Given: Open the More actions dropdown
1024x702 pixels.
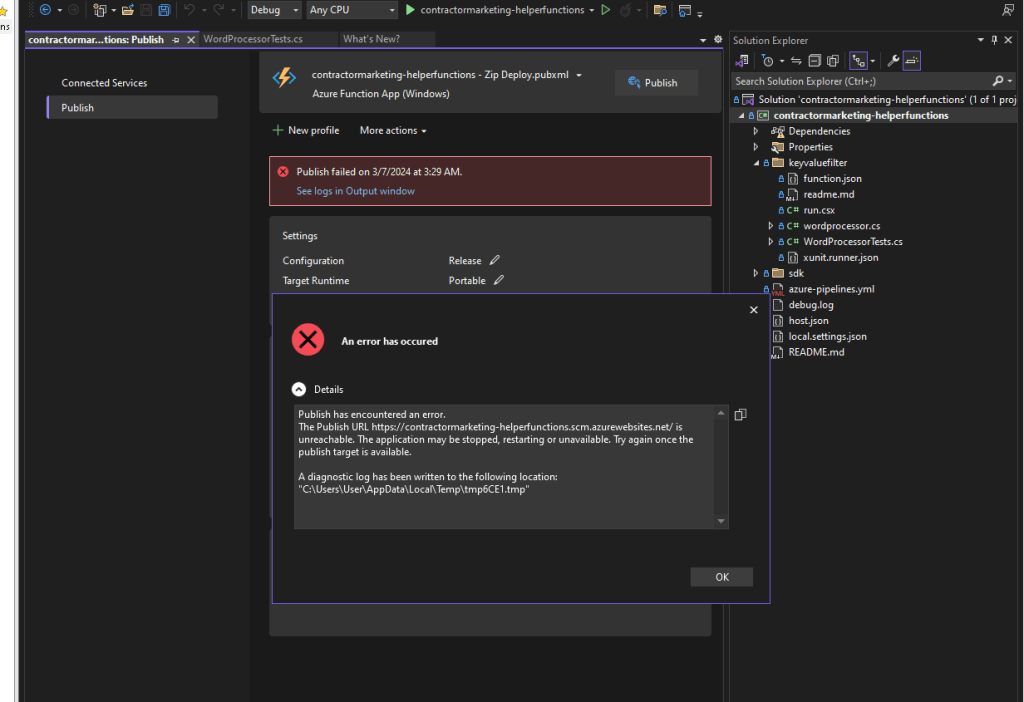Looking at the screenshot, I should 392,131.
